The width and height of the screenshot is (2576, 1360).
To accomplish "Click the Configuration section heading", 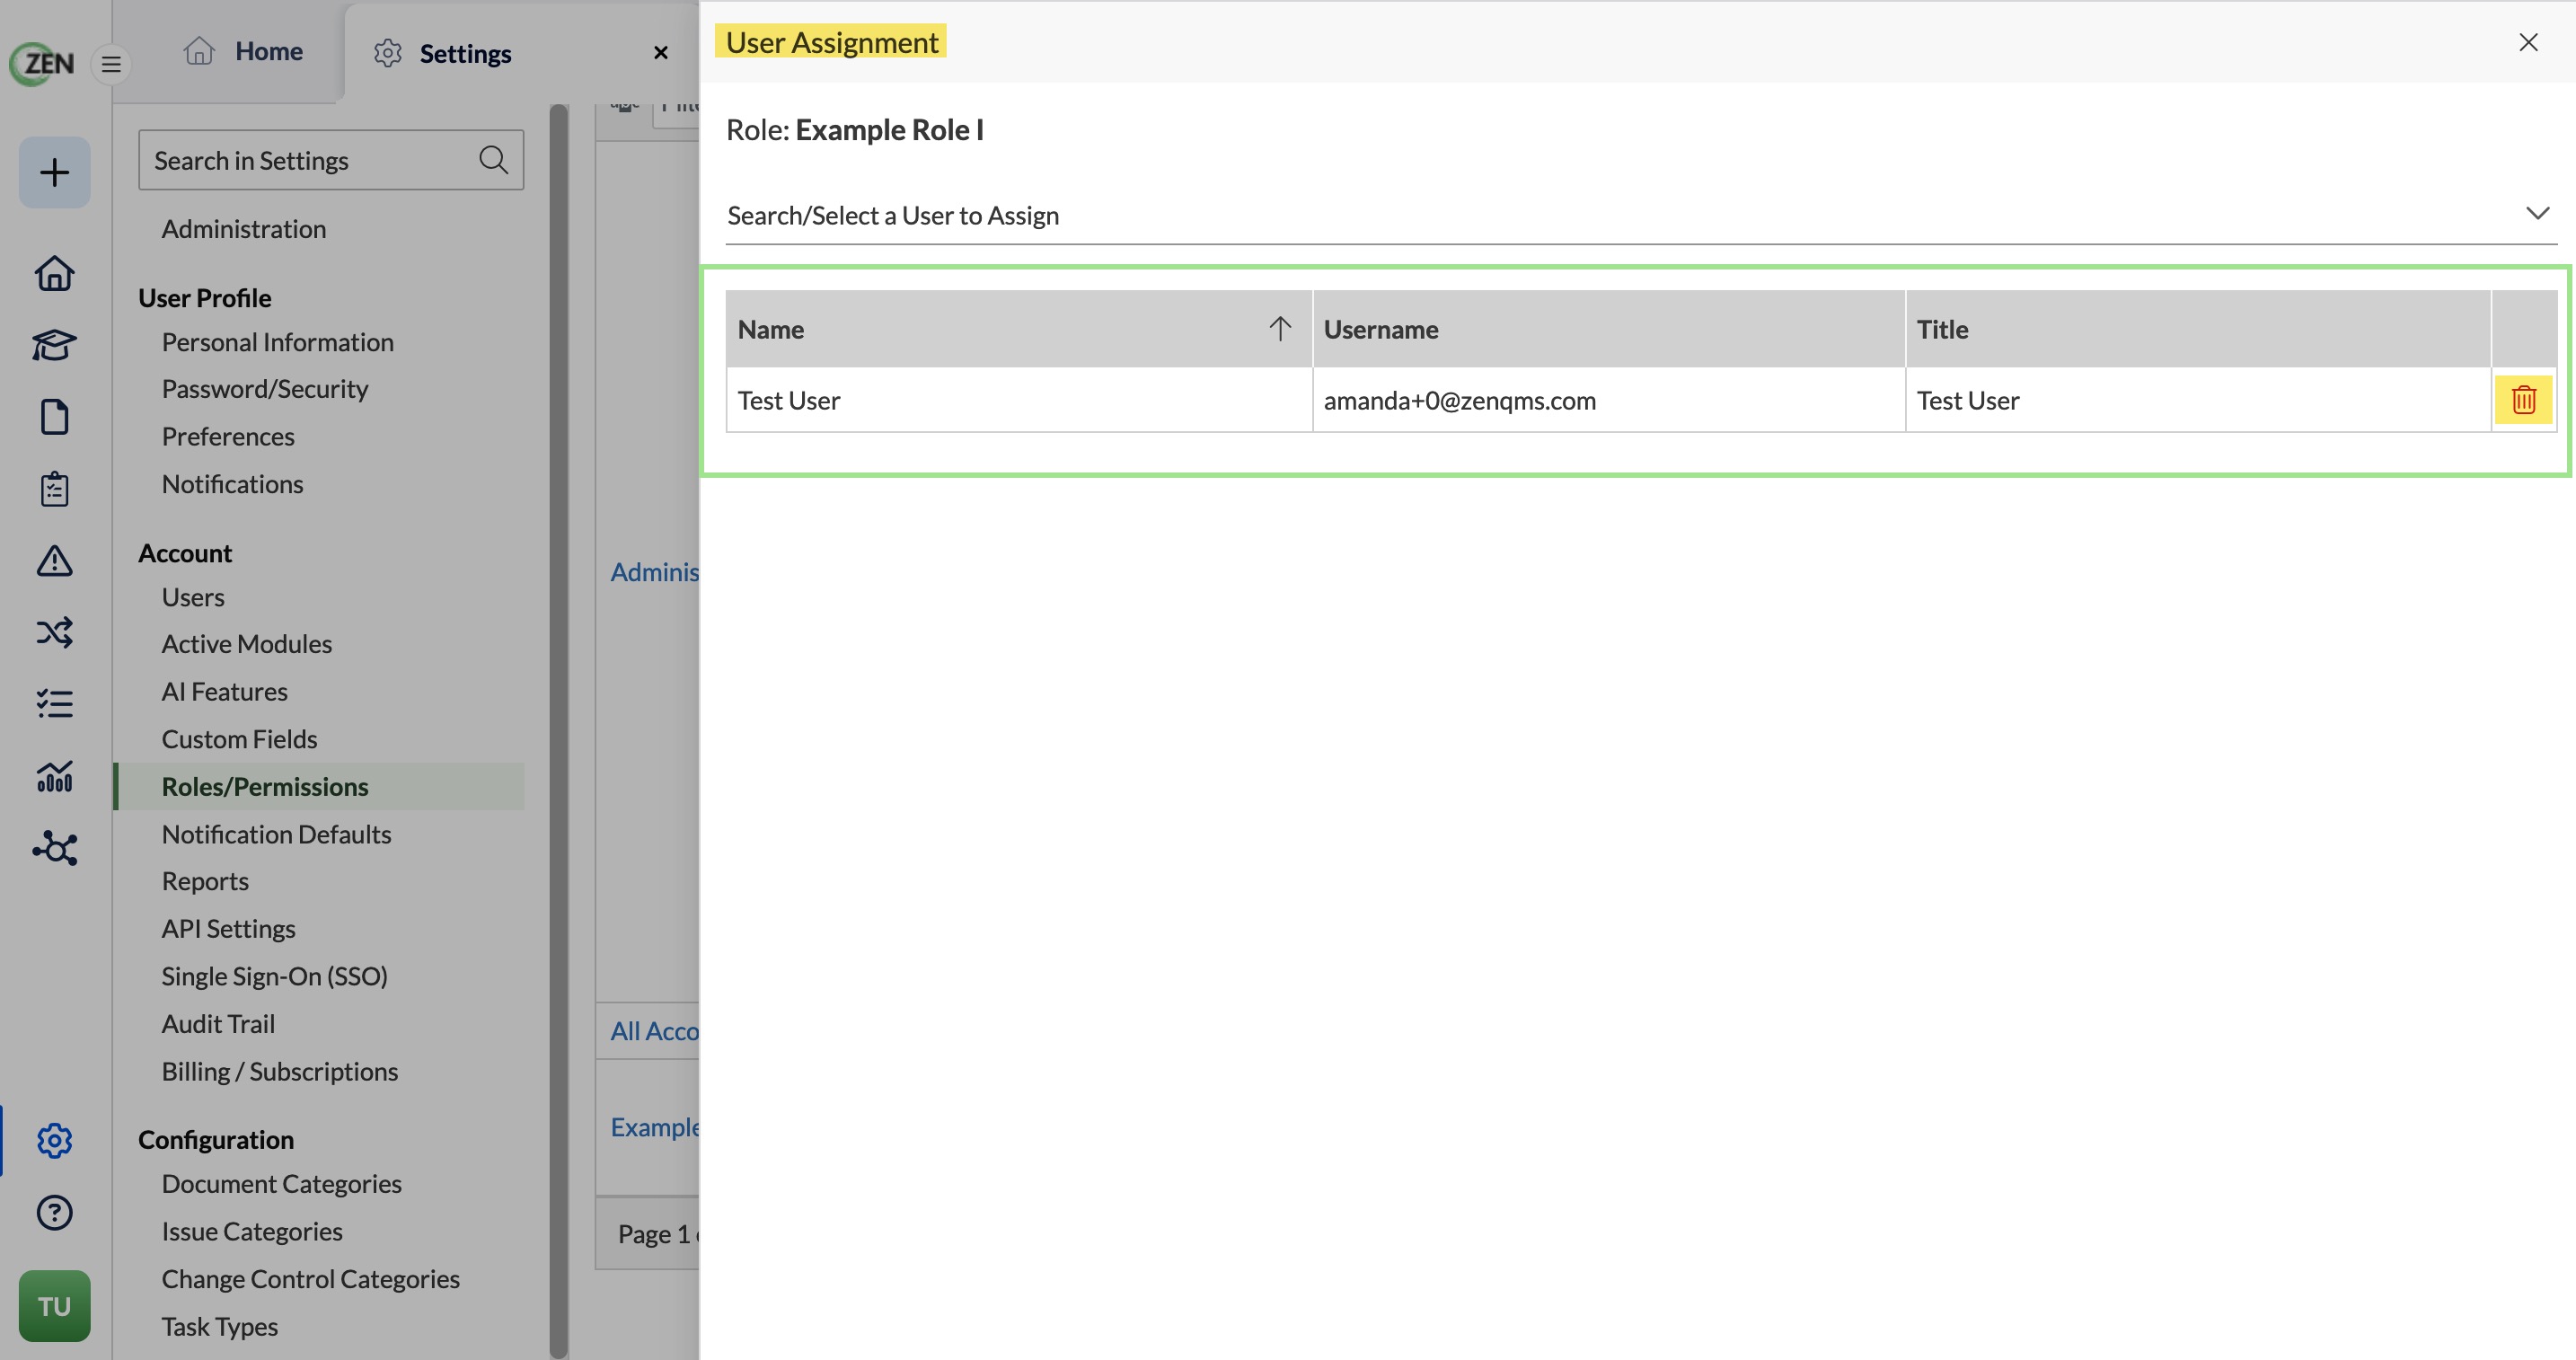I will [x=216, y=1140].
